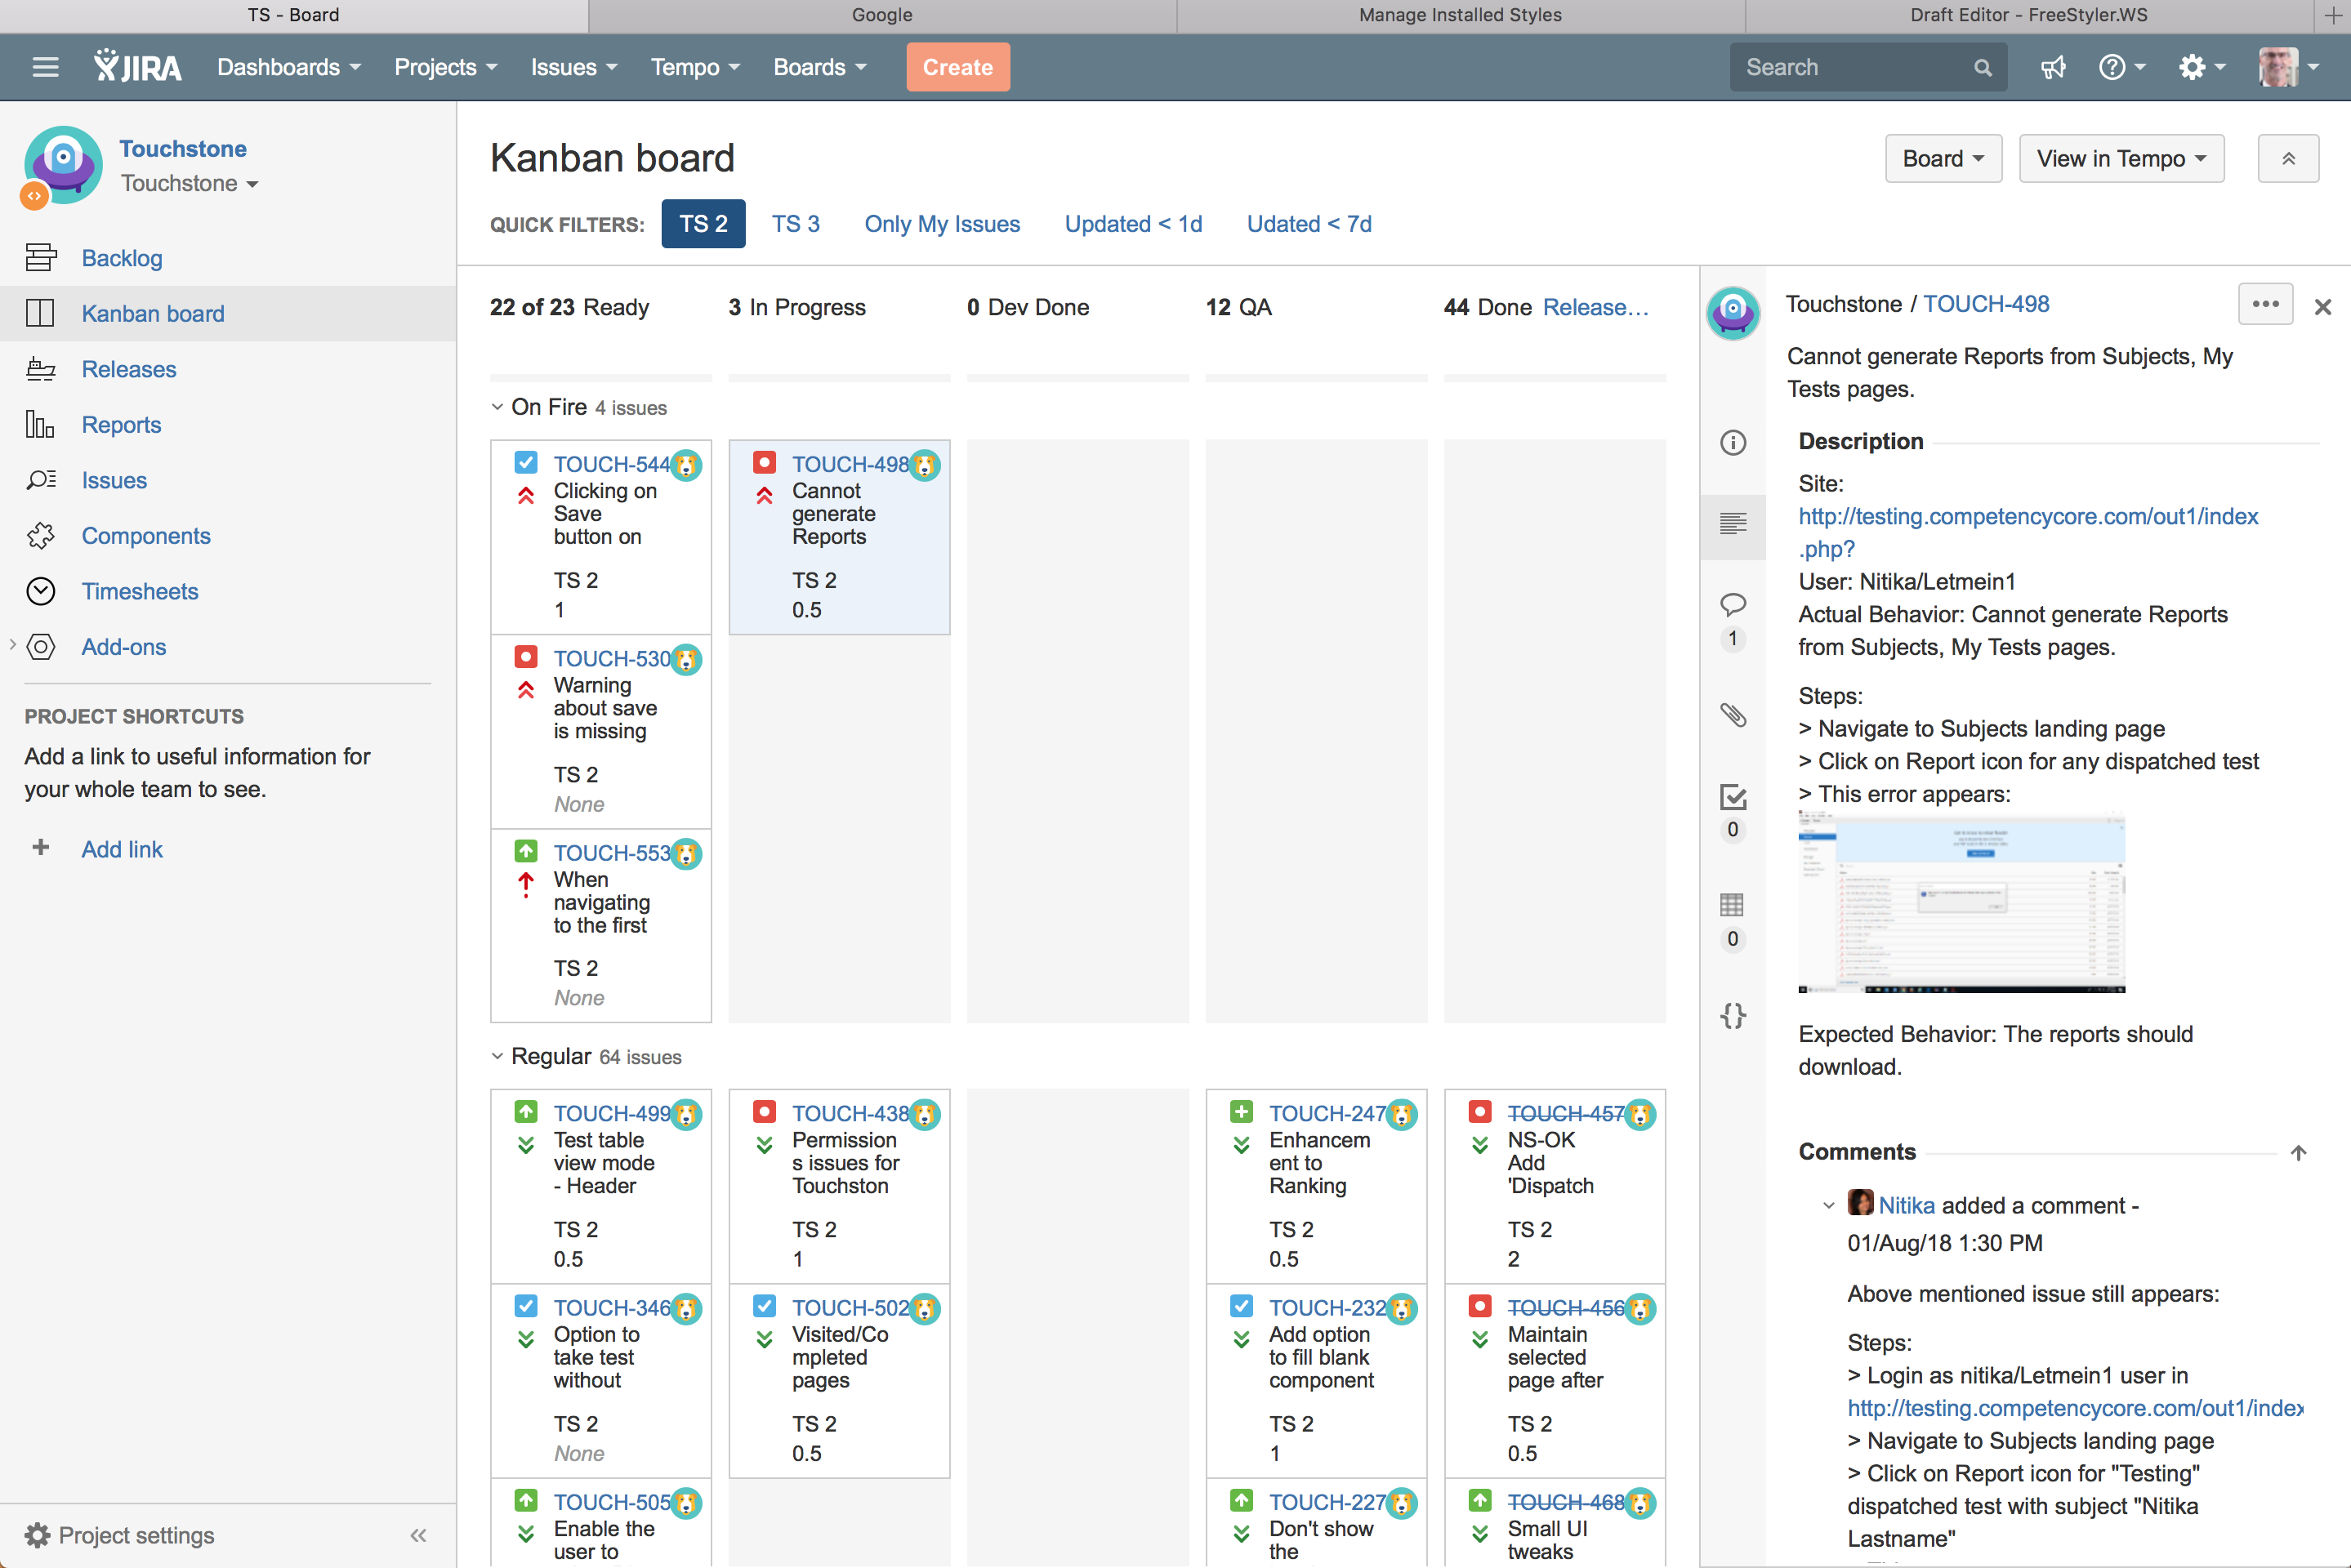The width and height of the screenshot is (2351, 1568).
Task: Click the feedback megaphone icon
Action: (x=2053, y=67)
